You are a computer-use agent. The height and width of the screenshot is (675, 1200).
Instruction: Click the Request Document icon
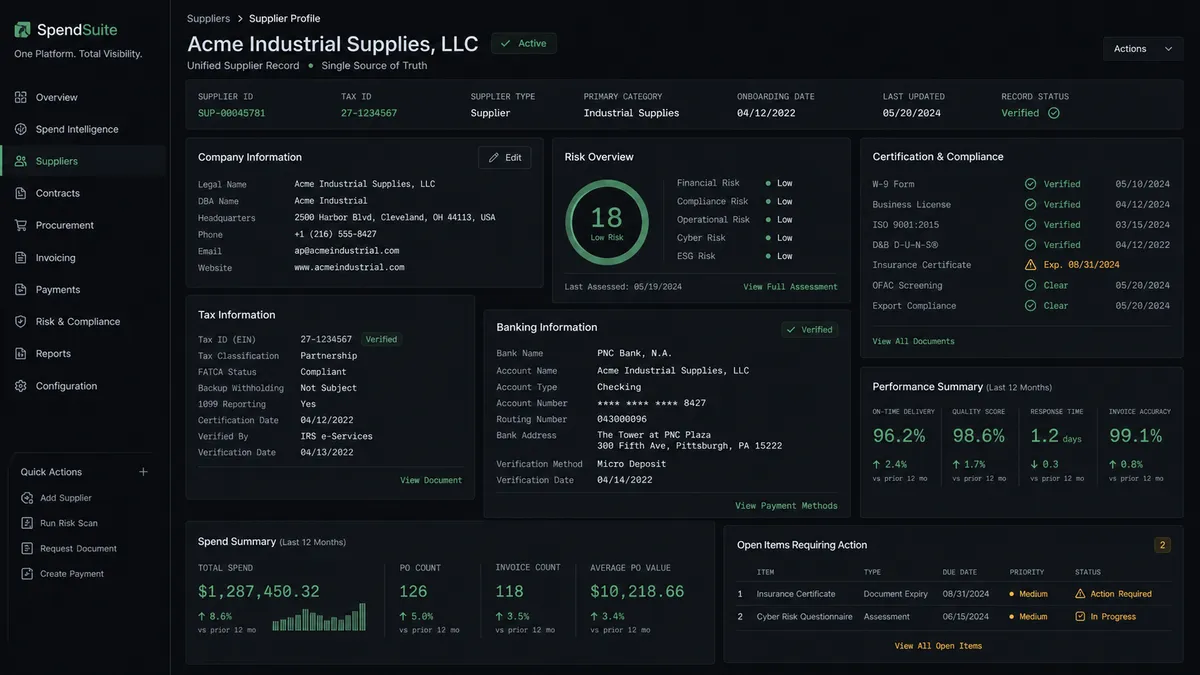27,548
